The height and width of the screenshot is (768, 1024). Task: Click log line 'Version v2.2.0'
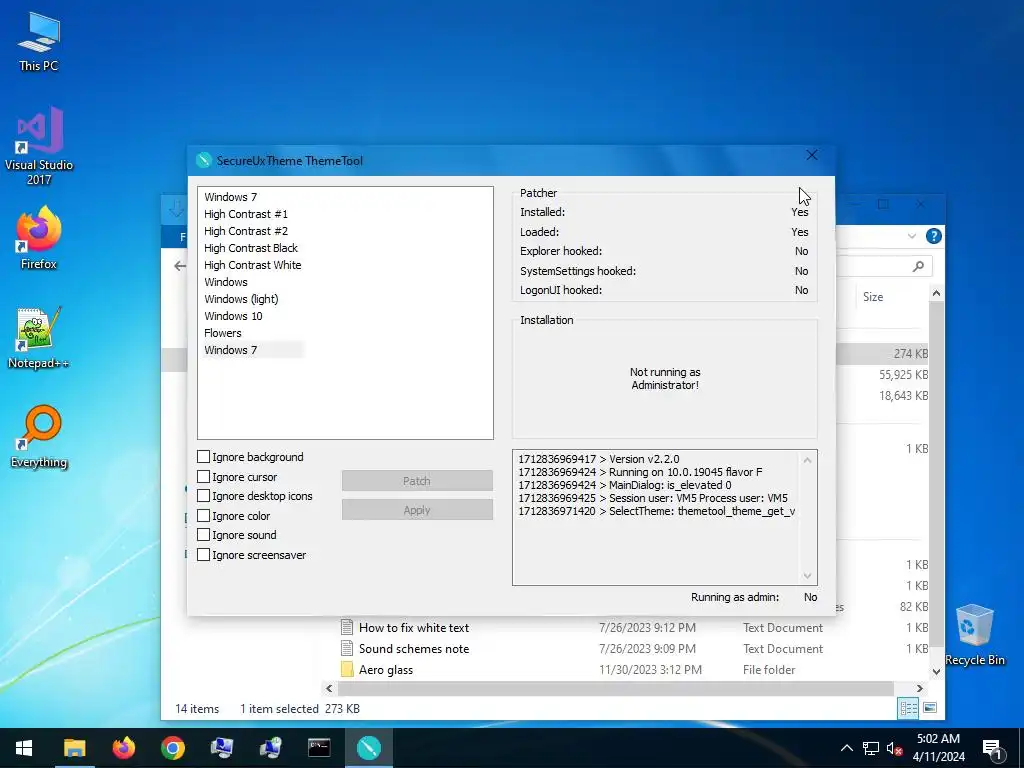(599, 459)
